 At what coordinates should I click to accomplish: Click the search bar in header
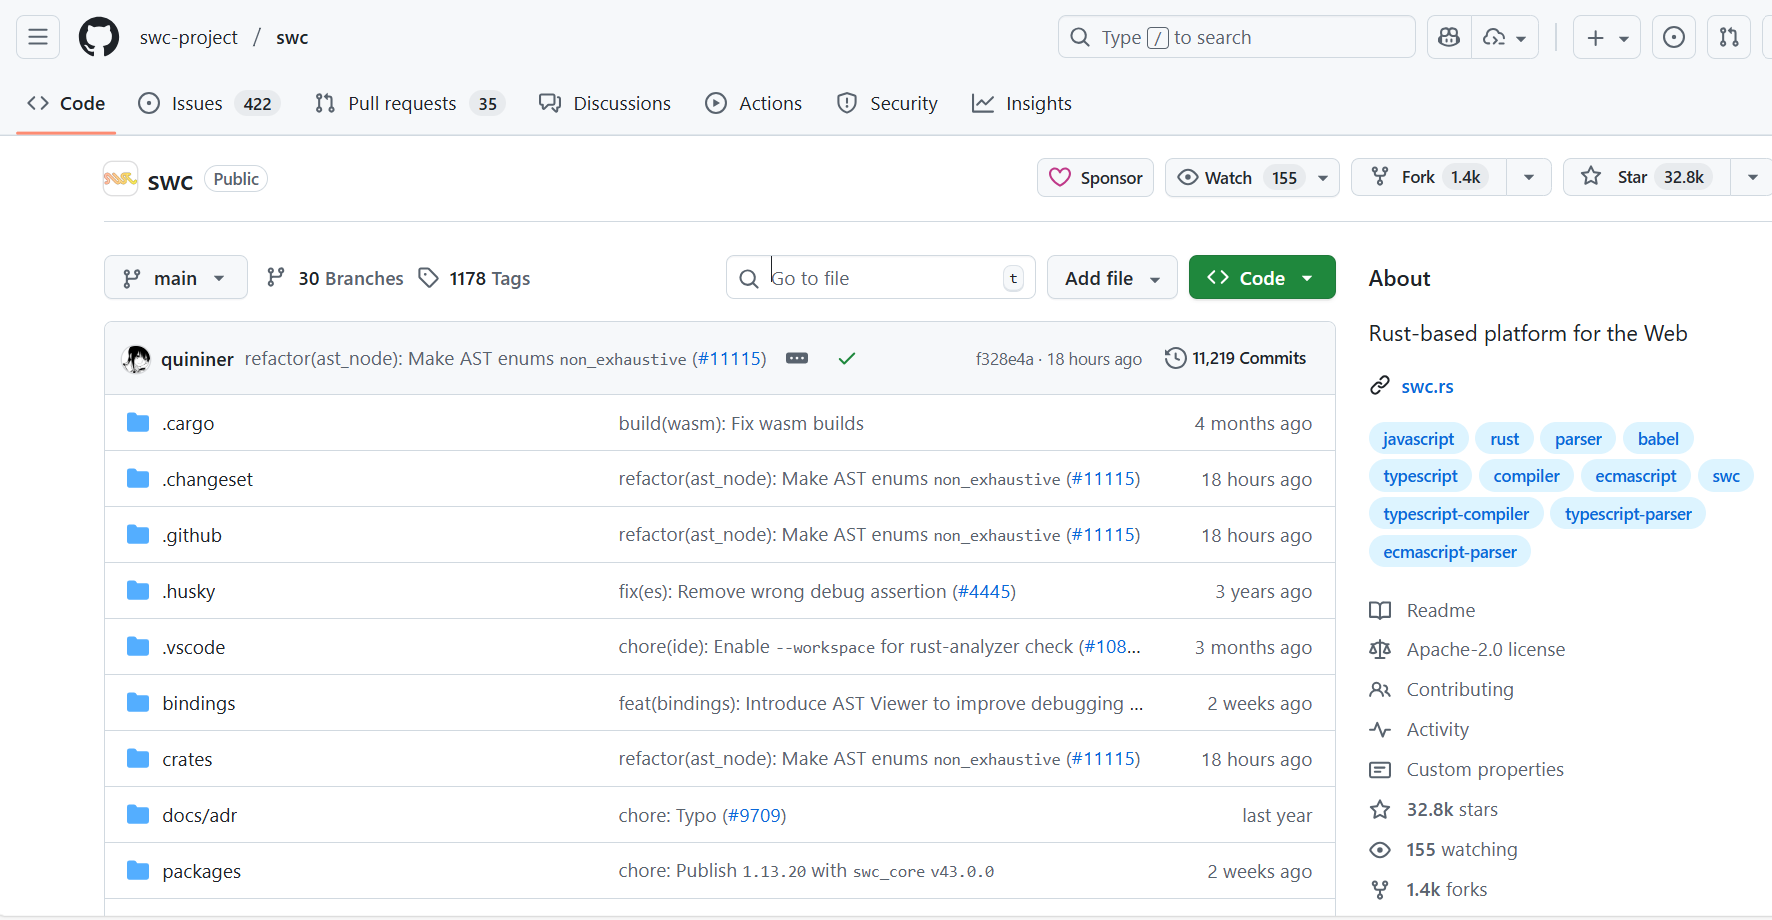(x=1236, y=37)
